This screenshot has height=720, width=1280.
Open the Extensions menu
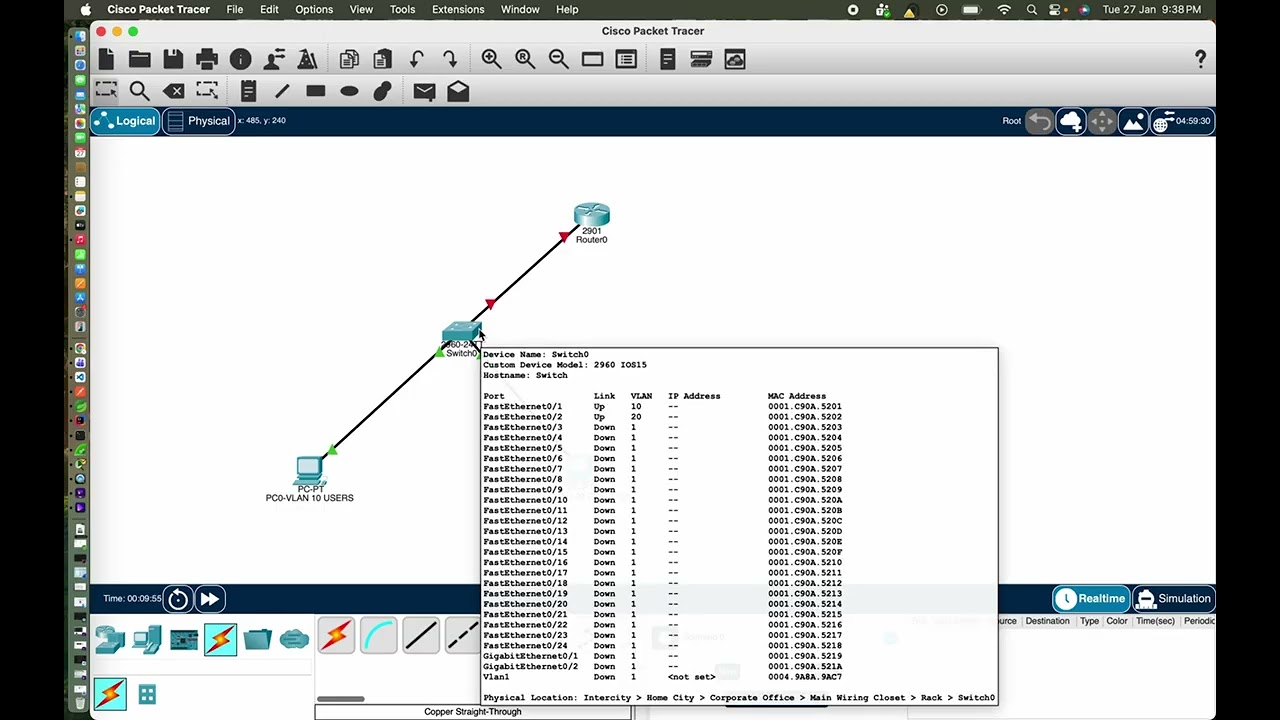pyautogui.click(x=458, y=9)
